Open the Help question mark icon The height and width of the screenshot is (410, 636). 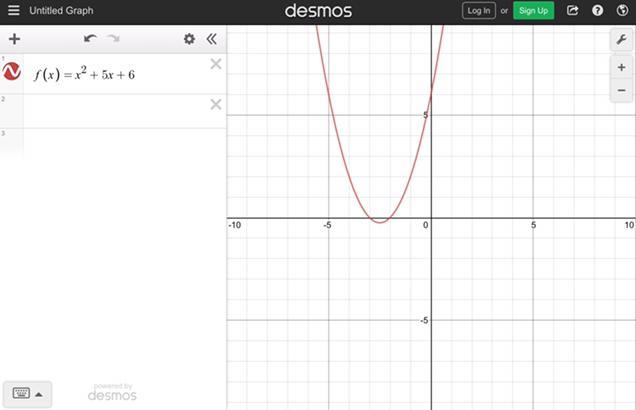[x=597, y=10]
